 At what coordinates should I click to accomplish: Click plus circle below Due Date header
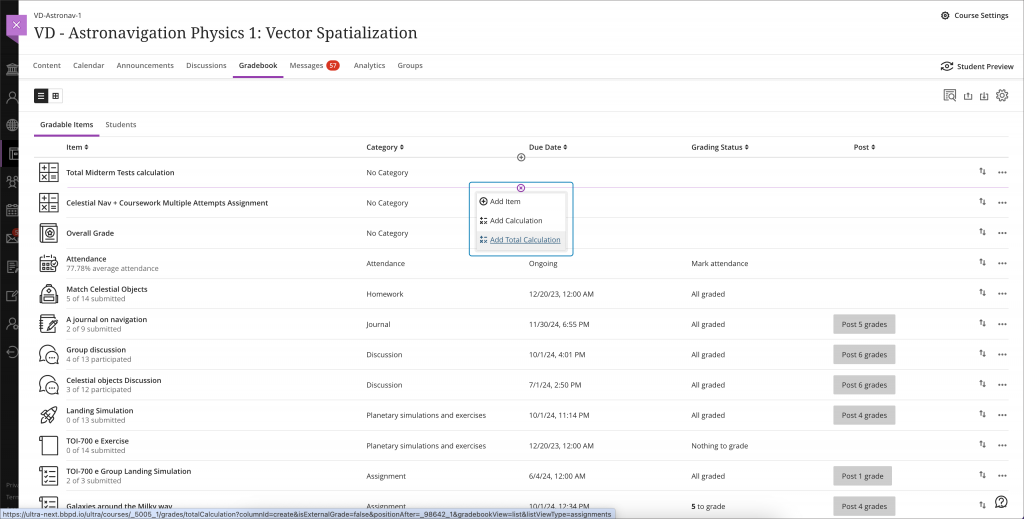click(520, 157)
